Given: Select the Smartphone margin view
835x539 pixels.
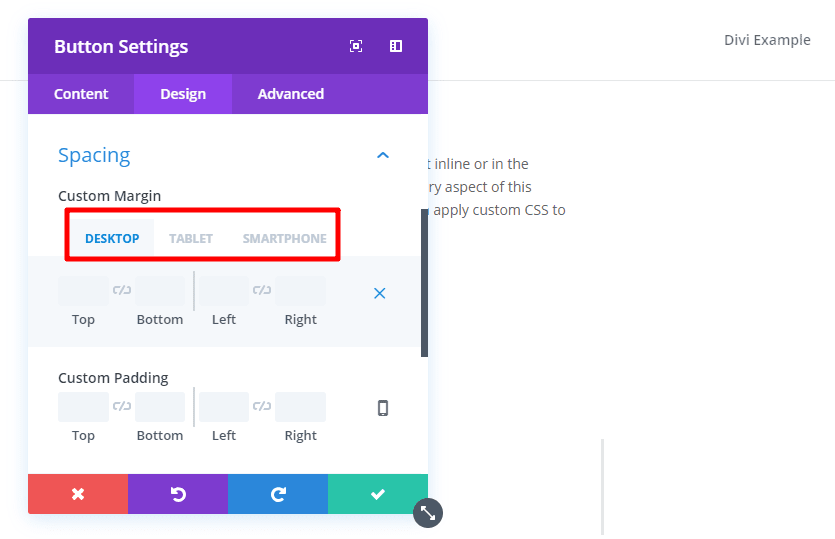Looking at the screenshot, I should pyautogui.click(x=284, y=239).
